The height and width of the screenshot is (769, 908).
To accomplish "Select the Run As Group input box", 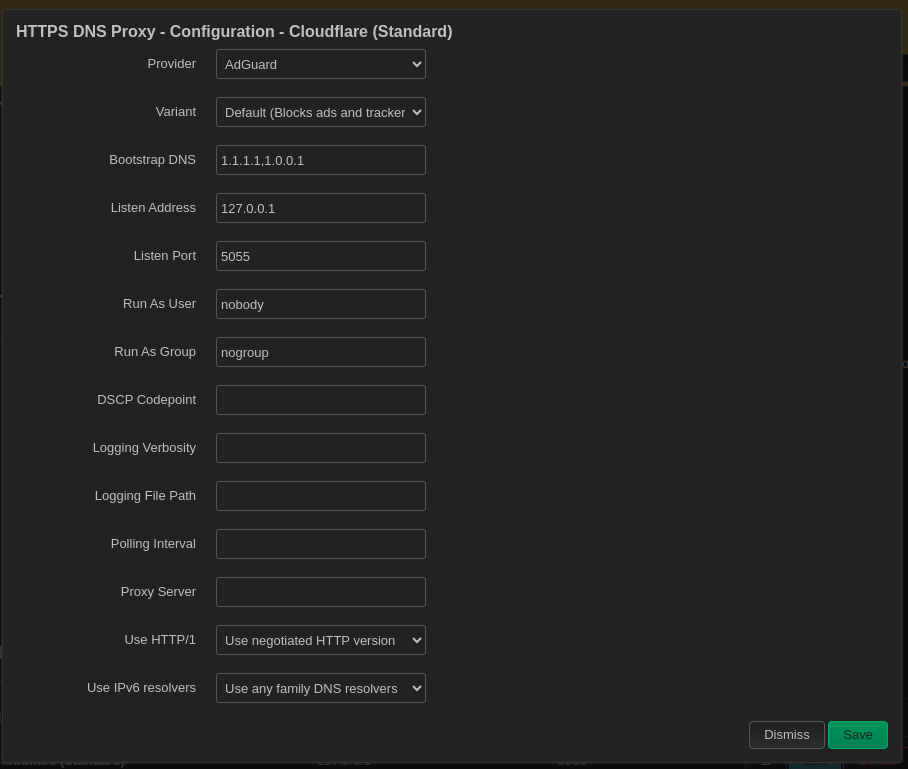I will (321, 353).
